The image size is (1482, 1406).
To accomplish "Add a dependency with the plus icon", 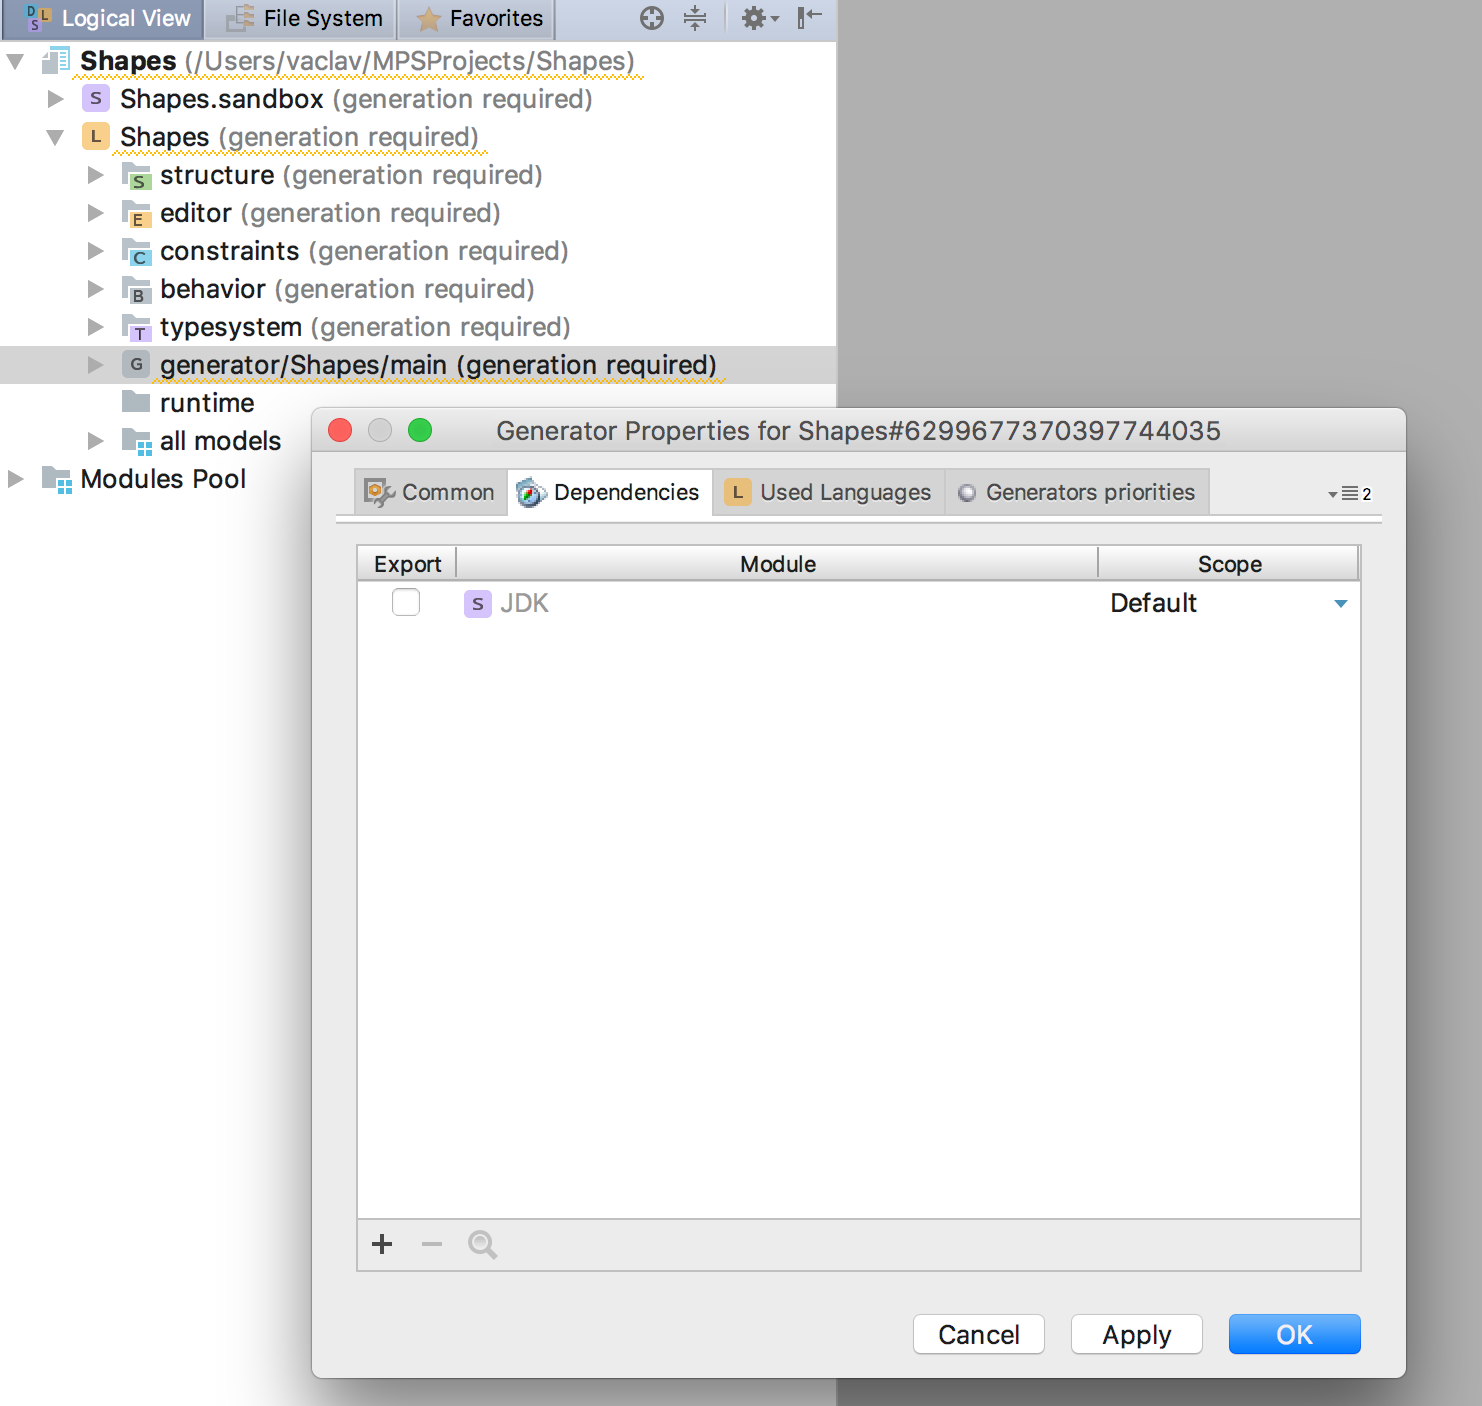I will [382, 1244].
